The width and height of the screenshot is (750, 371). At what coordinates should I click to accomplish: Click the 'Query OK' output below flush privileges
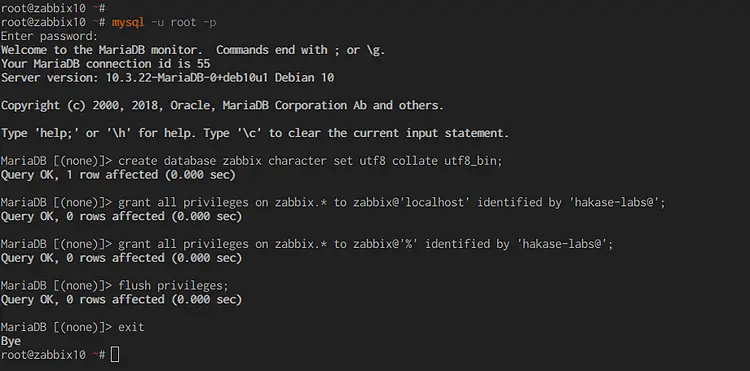coord(121,300)
